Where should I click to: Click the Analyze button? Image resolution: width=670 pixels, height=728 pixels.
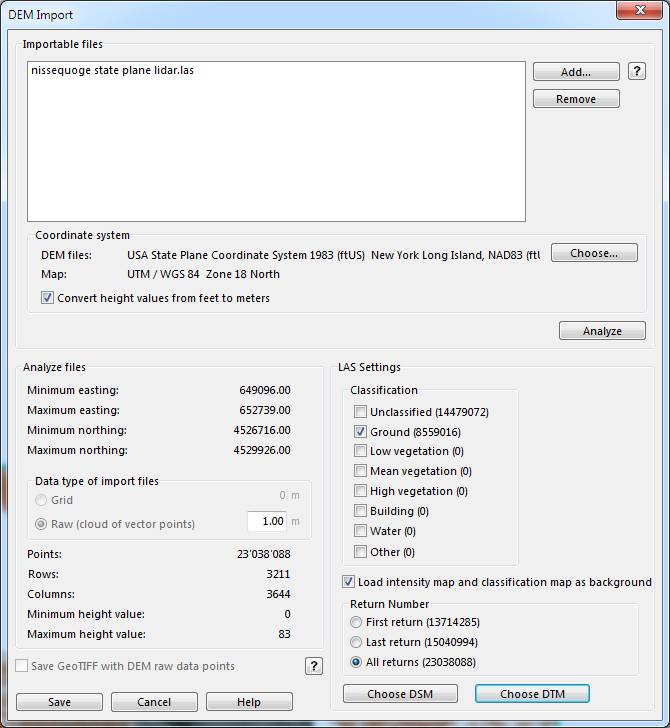point(602,331)
